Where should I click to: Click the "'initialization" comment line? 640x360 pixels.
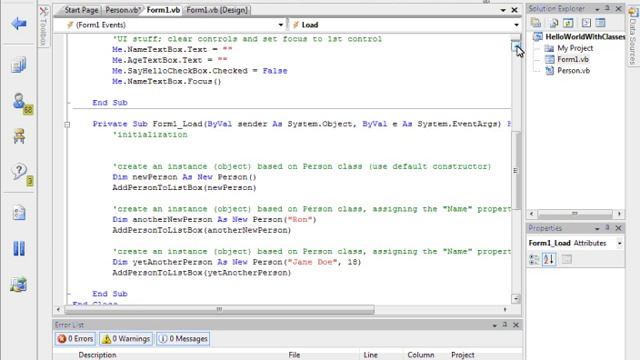[150, 135]
